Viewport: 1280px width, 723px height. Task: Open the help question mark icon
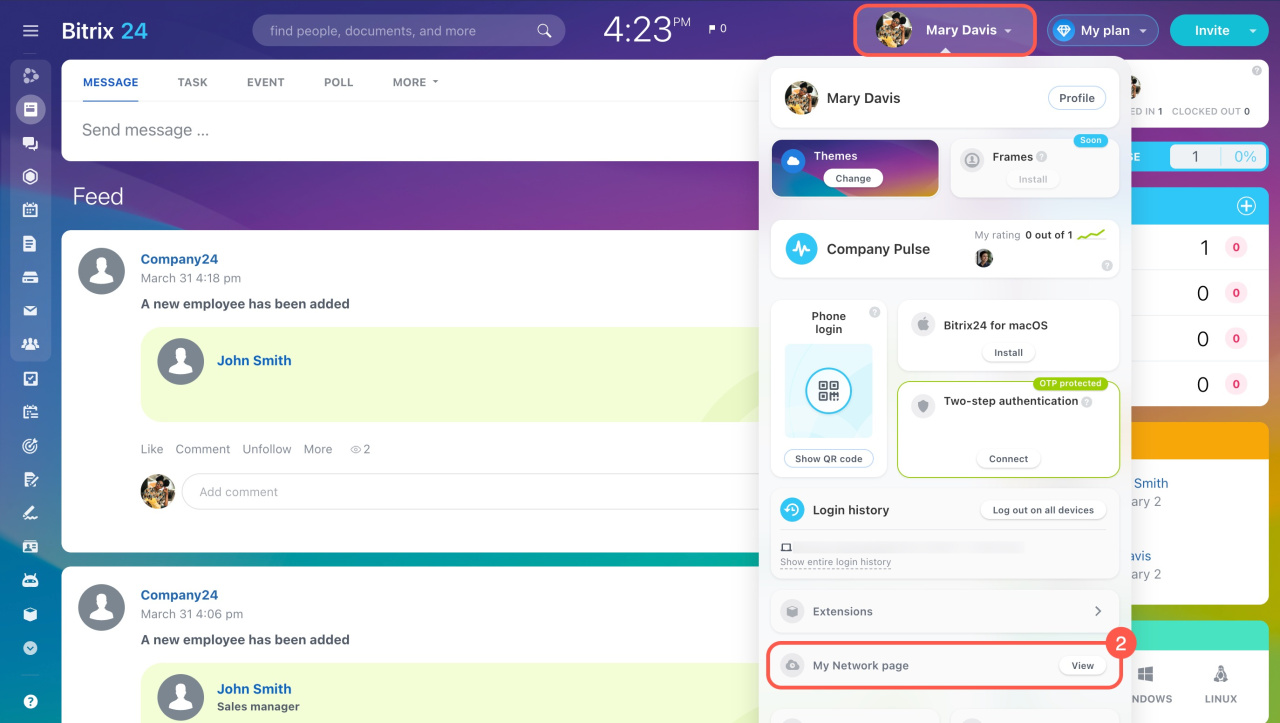coord(30,701)
